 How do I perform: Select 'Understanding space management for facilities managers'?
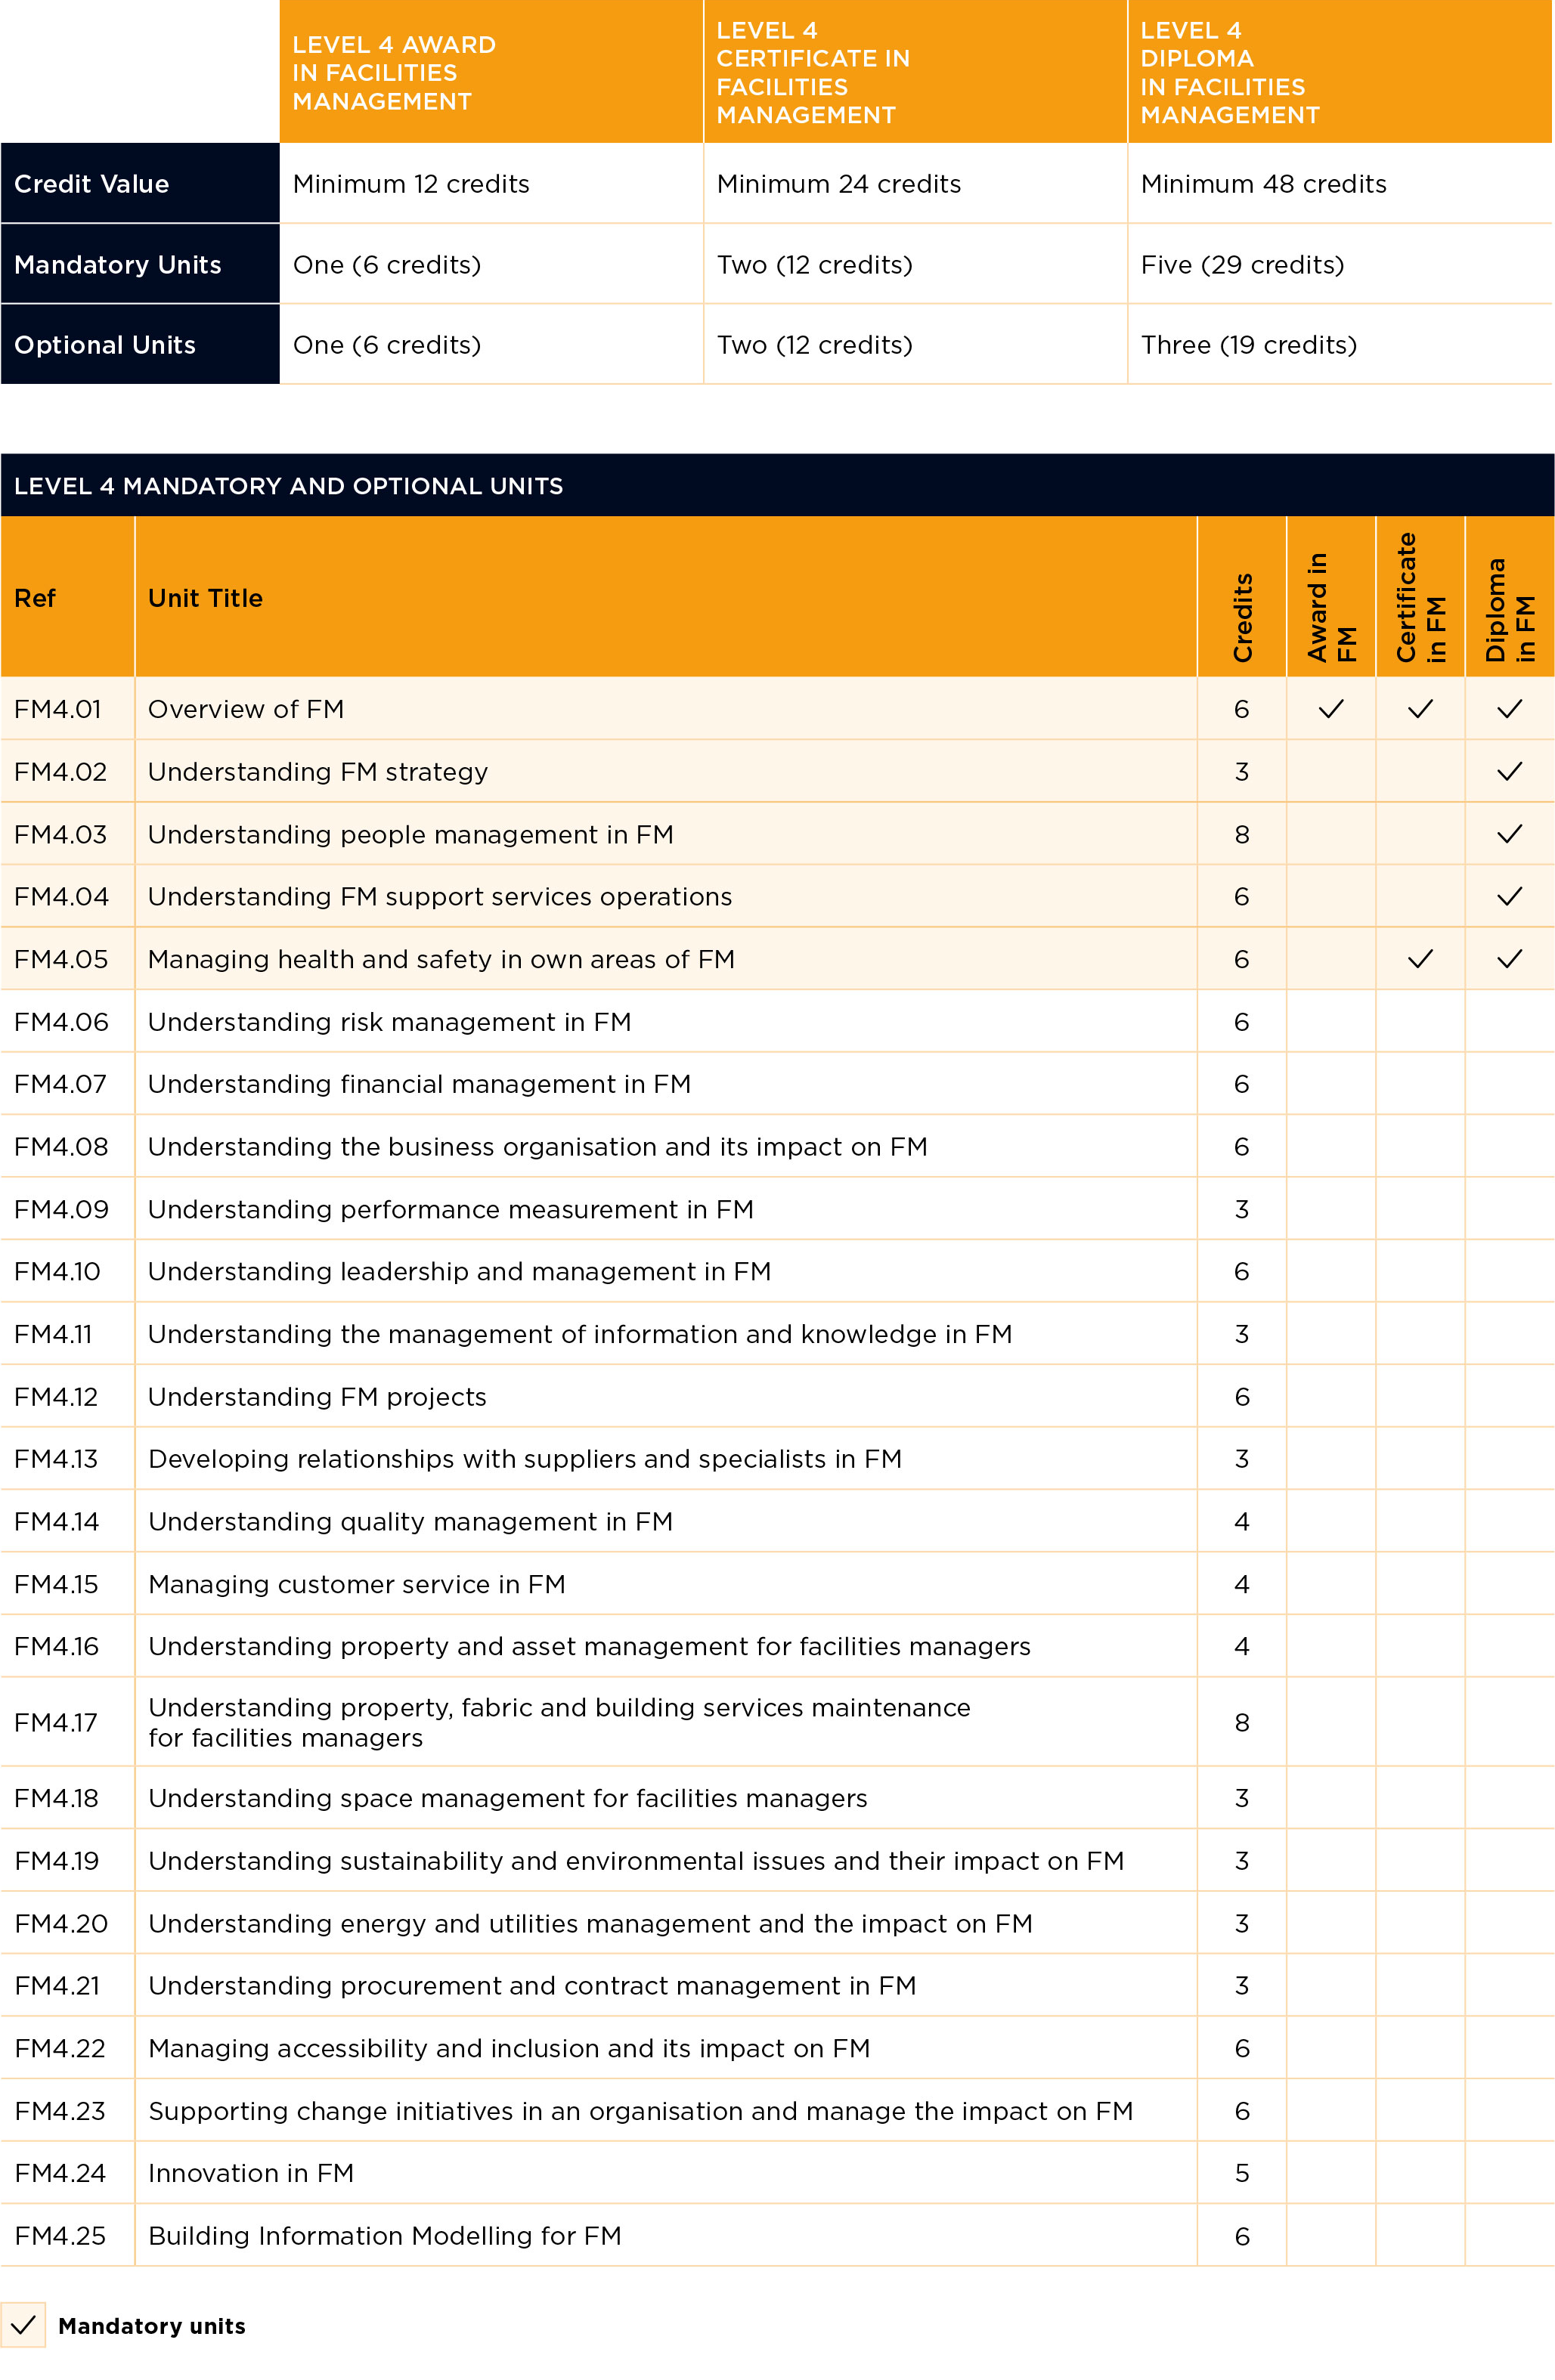tap(508, 1798)
